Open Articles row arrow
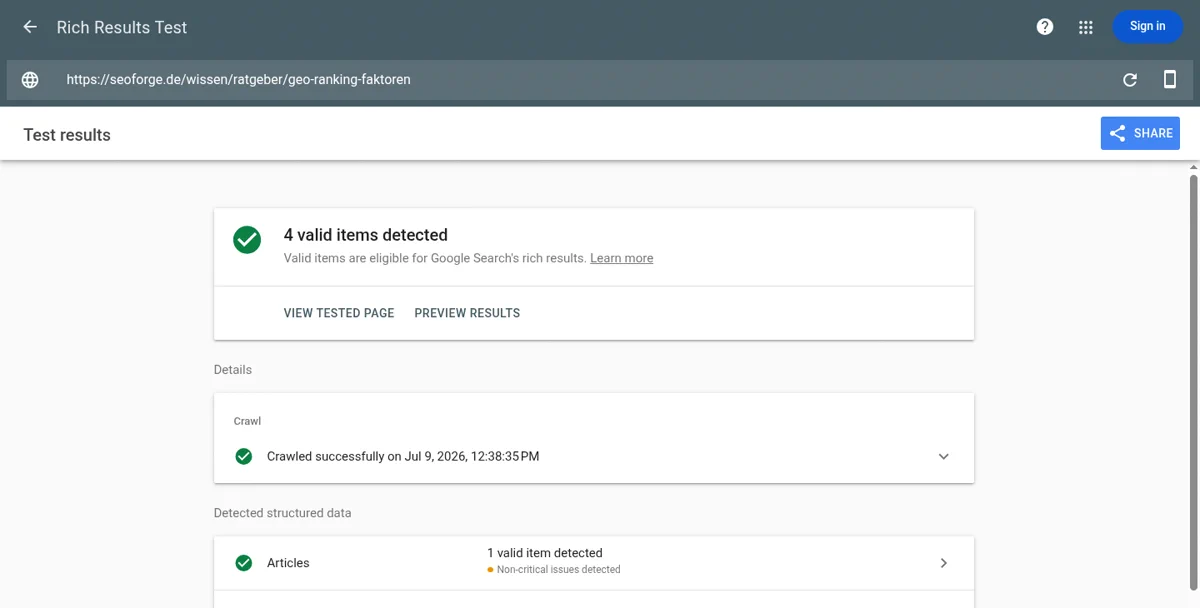 tap(944, 563)
